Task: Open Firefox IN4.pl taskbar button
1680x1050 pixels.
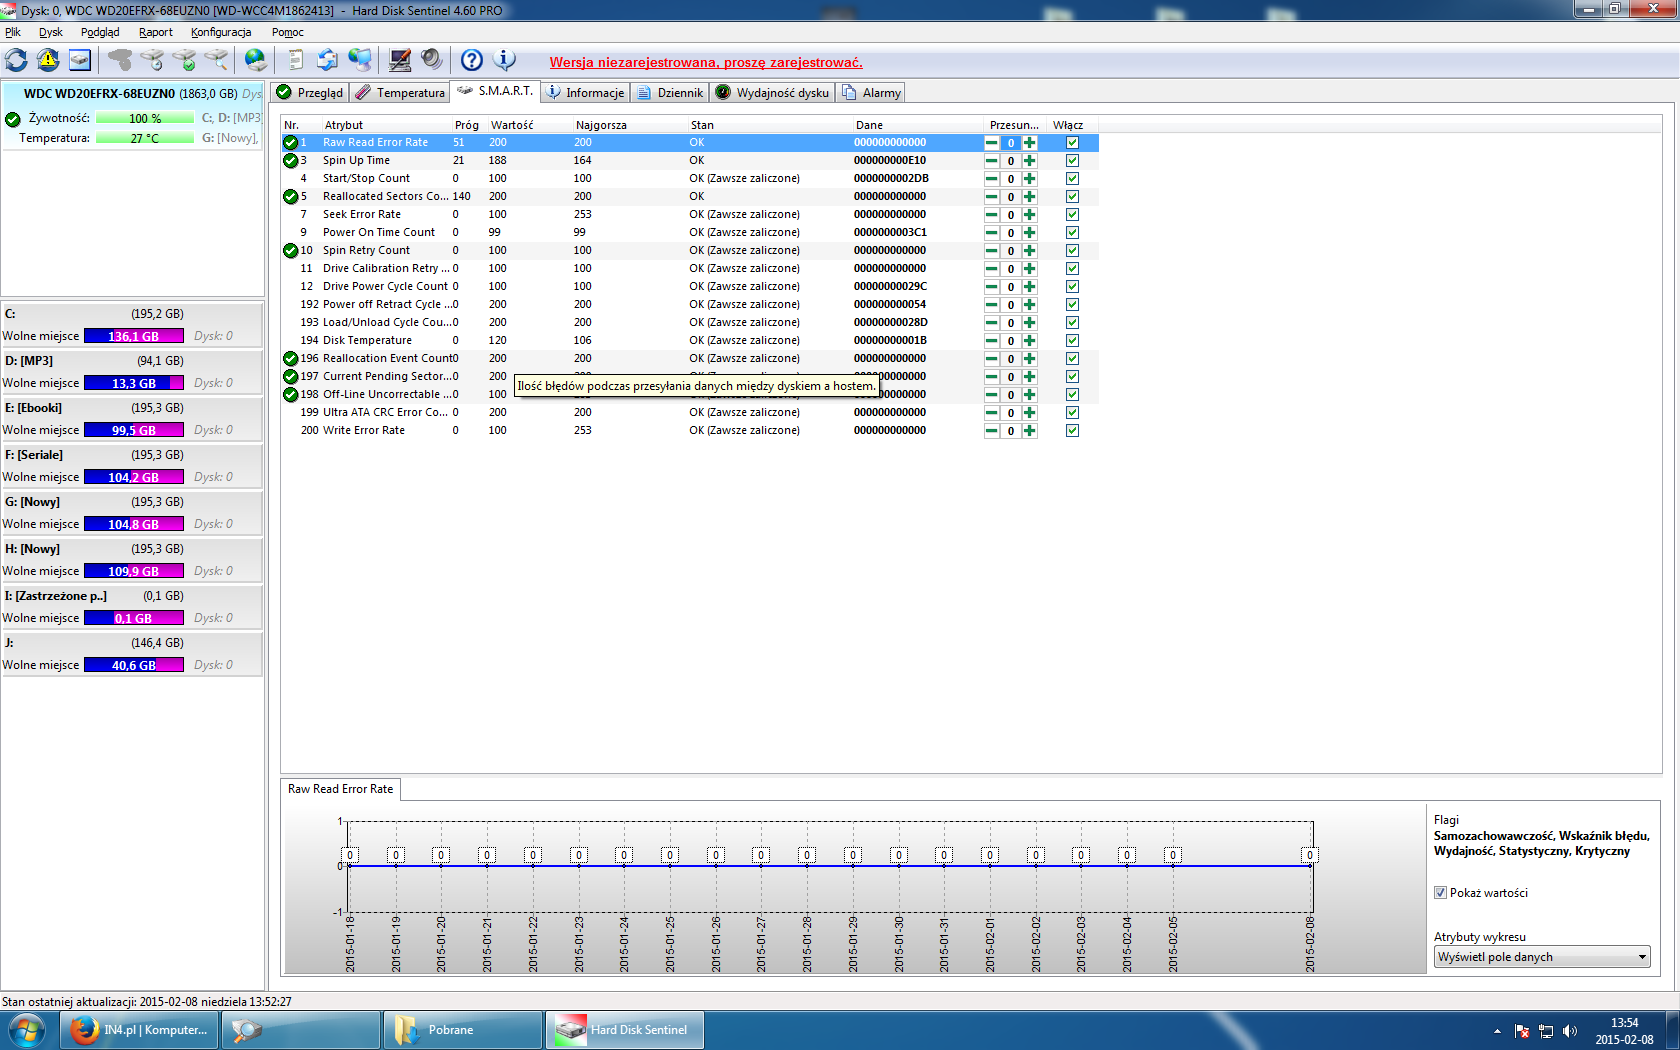Action: click(139, 1030)
